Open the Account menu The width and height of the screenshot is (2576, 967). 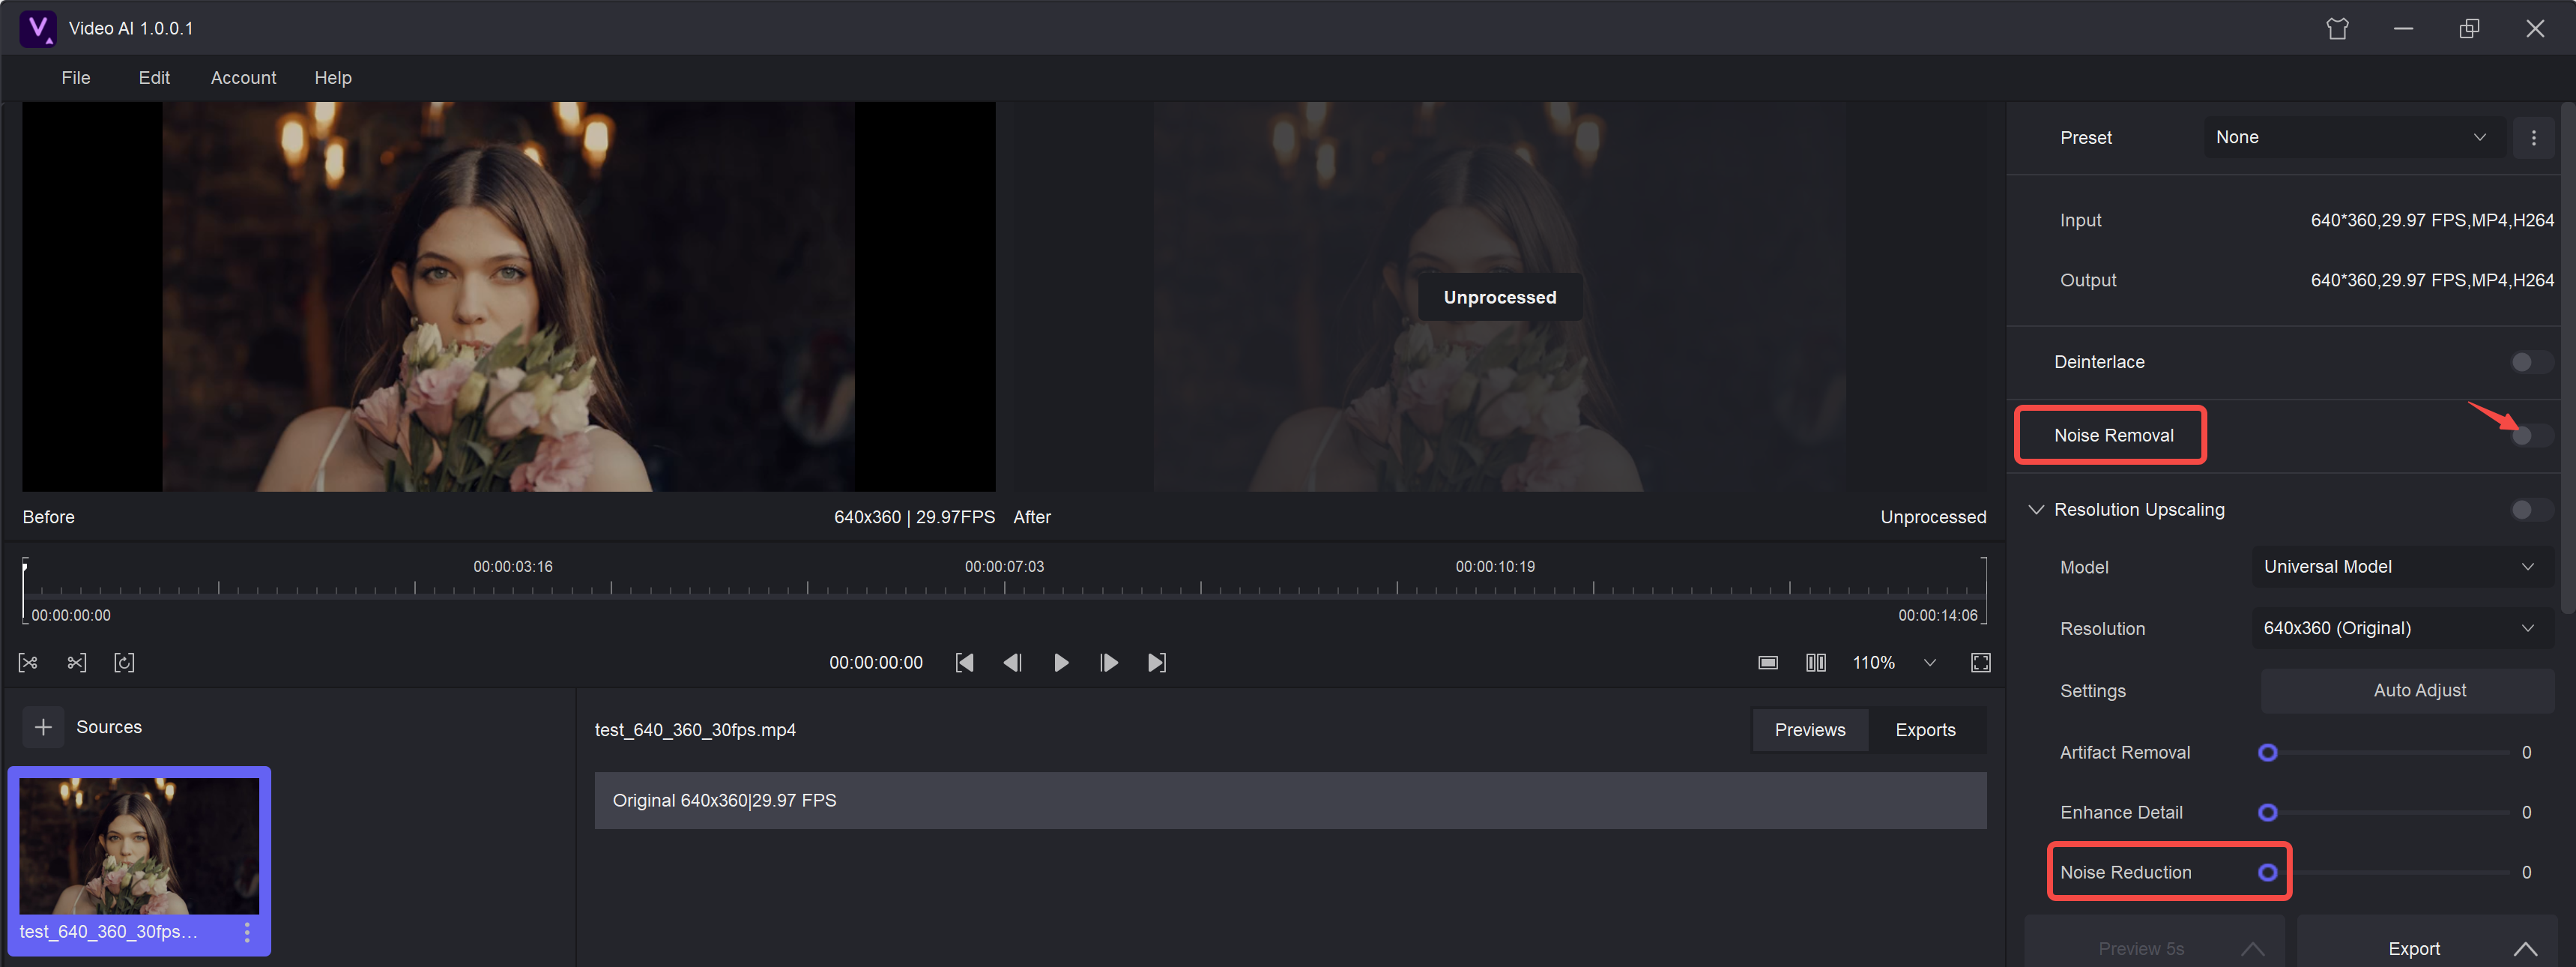click(x=243, y=78)
